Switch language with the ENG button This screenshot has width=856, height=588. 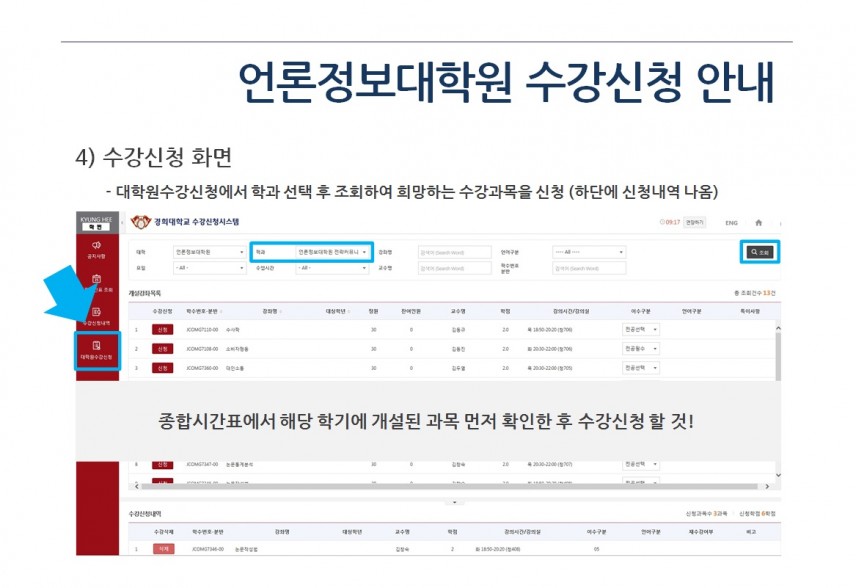coord(731,222)
